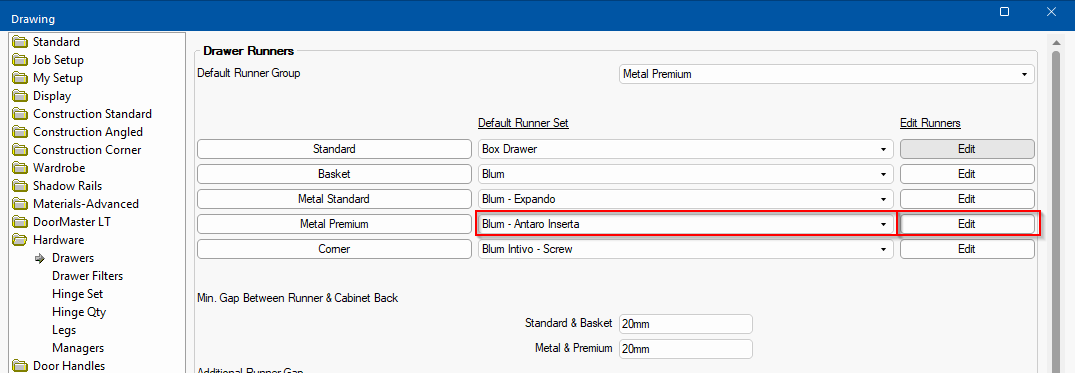
Task: Click the vertical scrollbar on the right
Action: (1056, 206)
